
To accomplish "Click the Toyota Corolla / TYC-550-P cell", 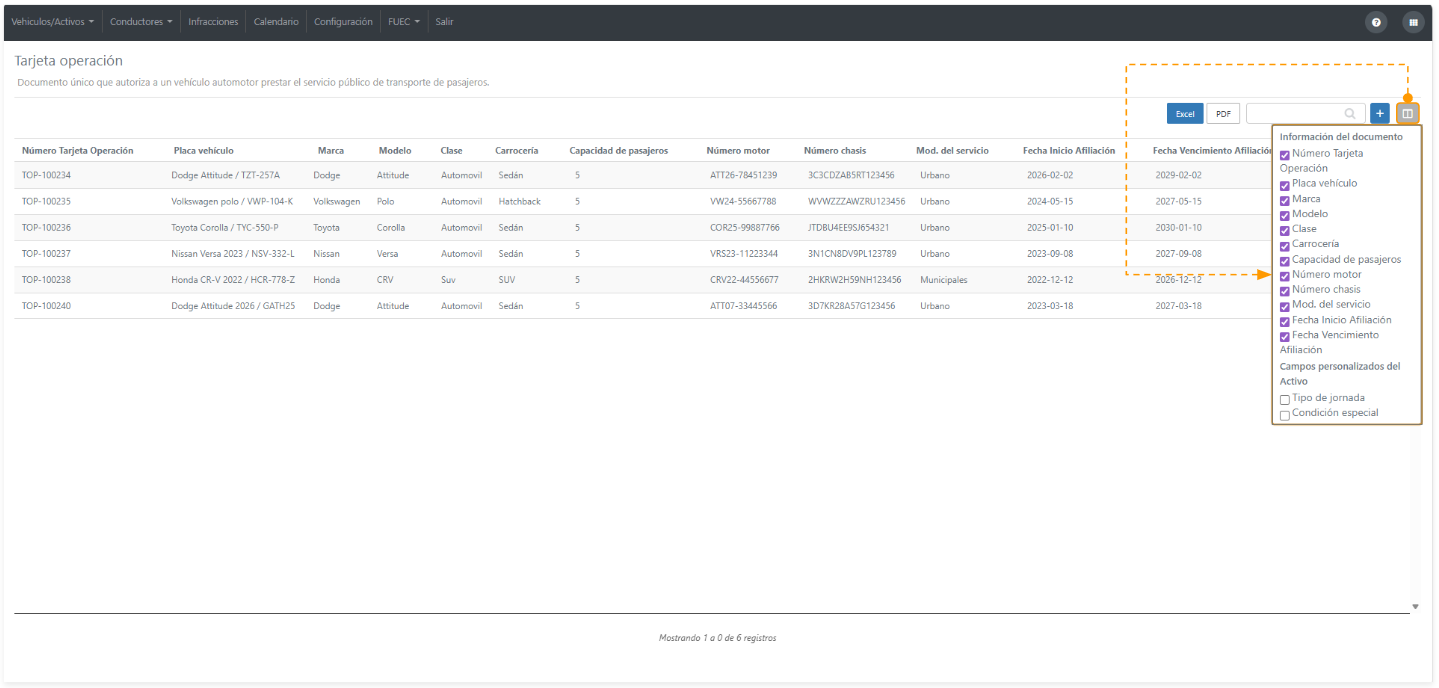I will (225, 227).
